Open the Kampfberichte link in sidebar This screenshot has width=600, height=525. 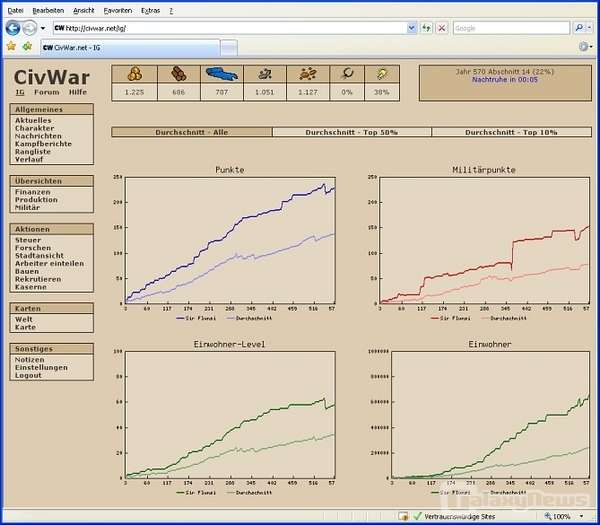pos(43,144)
